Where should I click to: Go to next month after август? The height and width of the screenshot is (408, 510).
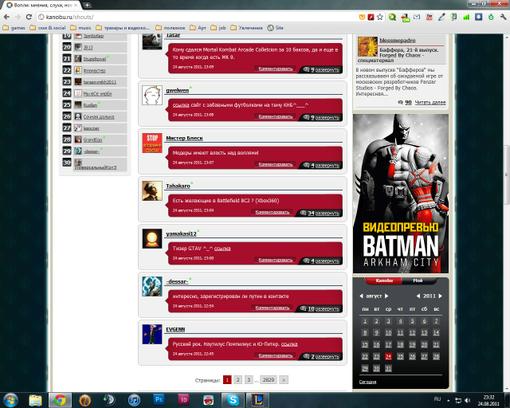point(386,296)
